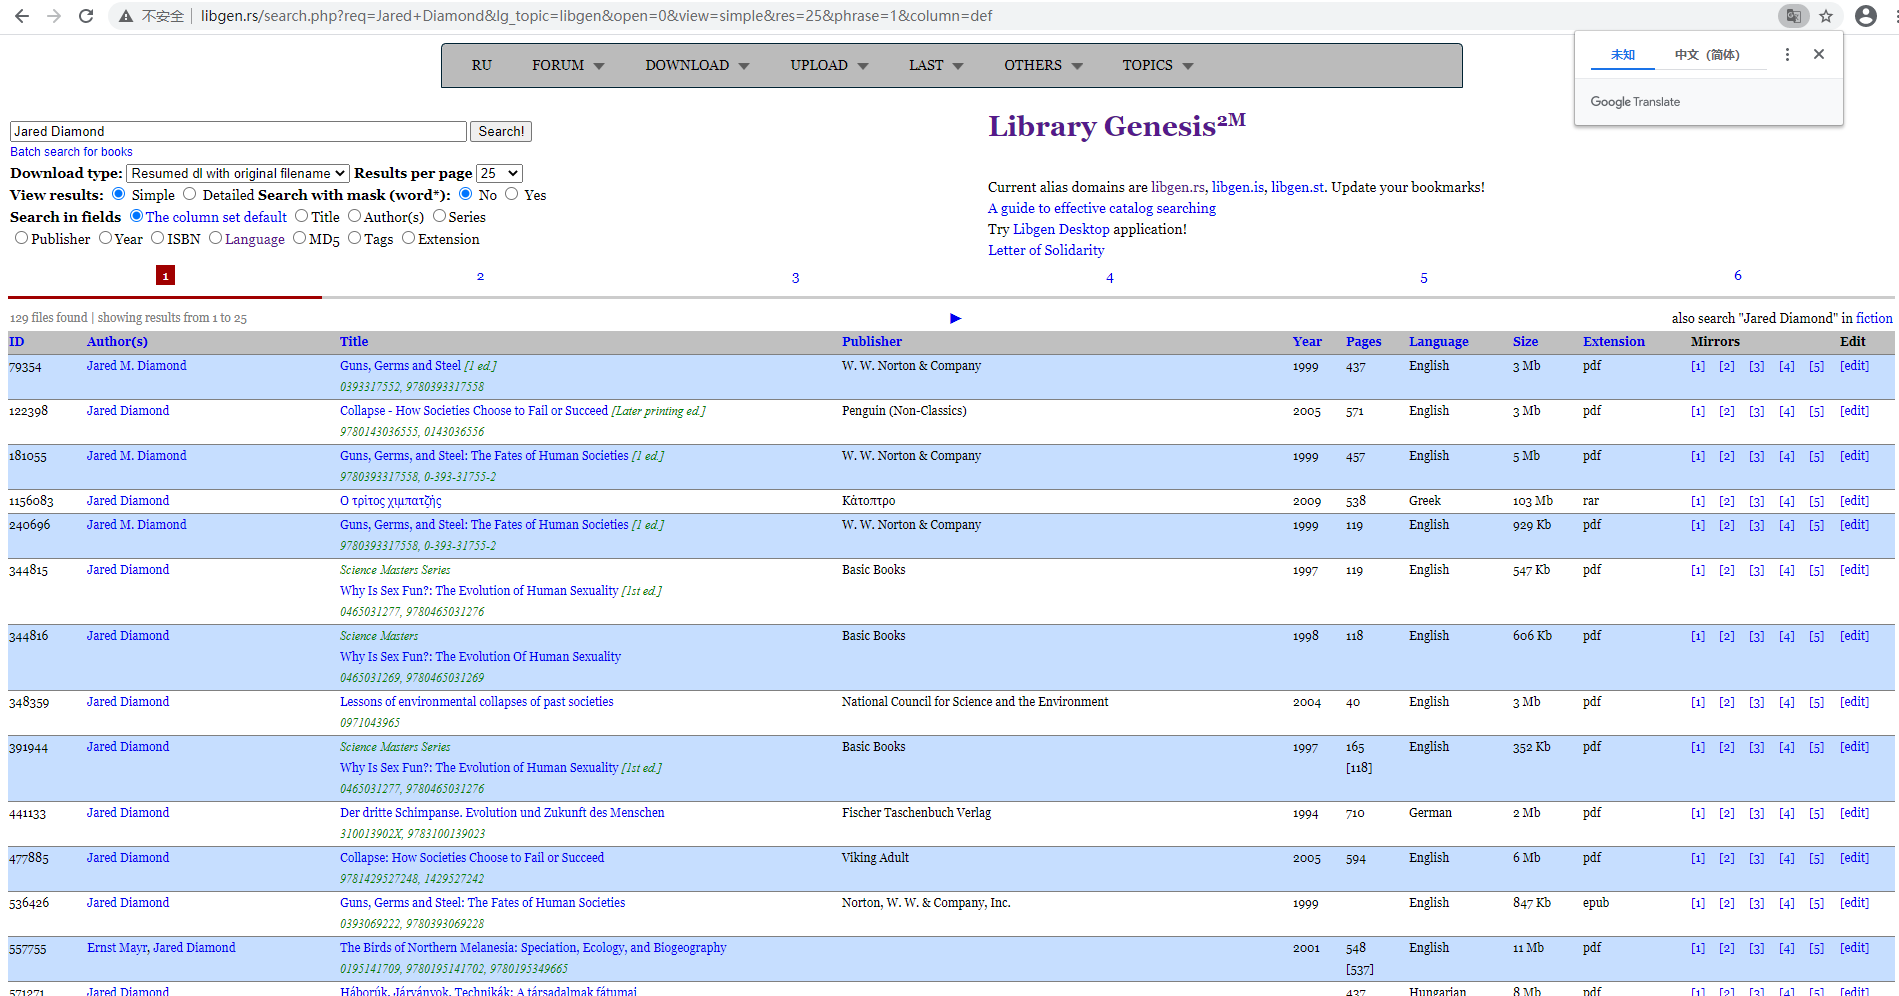
Task: Click the not-secure warning icon
Action: (126, 16)
